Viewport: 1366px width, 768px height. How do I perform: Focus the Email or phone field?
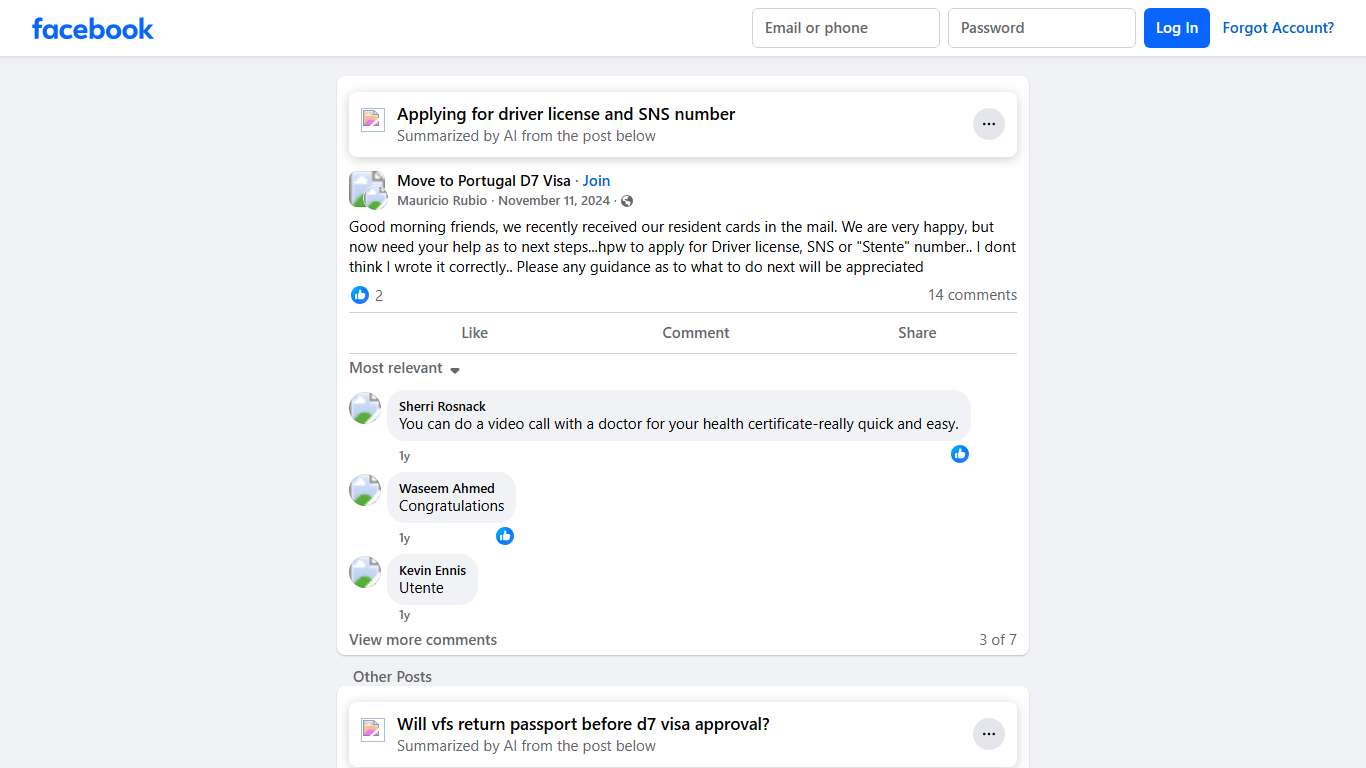[x=845, y=28]
